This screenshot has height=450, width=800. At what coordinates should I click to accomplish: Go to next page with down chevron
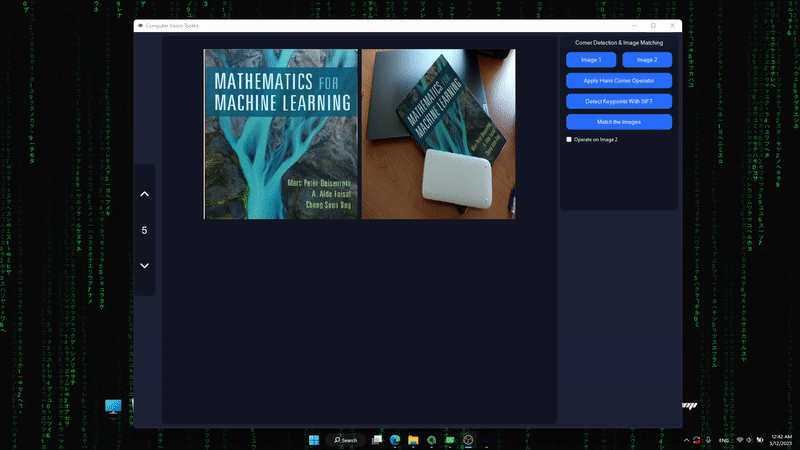pos(144,265)
